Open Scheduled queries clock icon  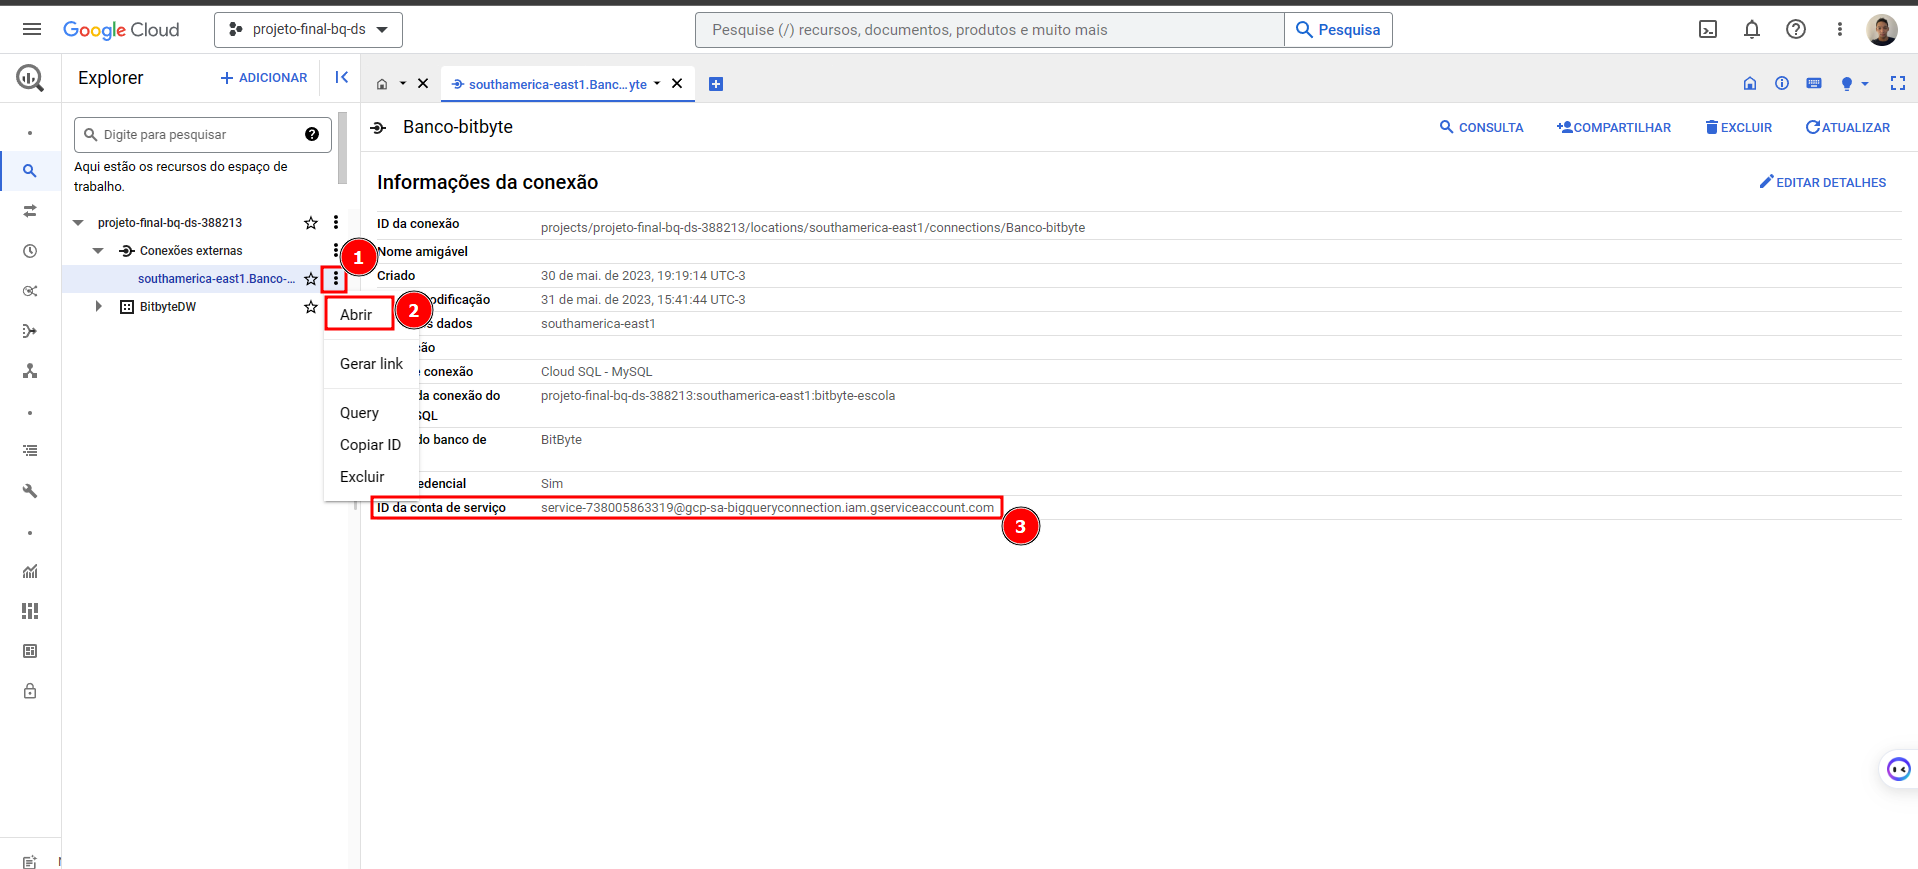[x=30, y=251]
